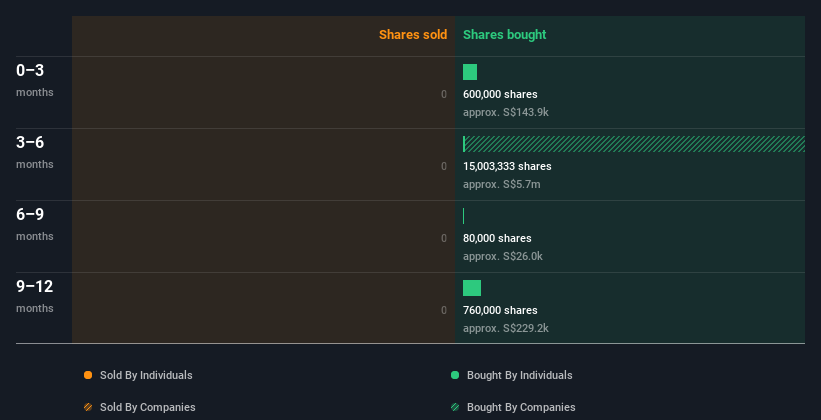Select the 15,003,333 shares text
This screenshot has width=821, height=420.
click(x=507, y=166)
